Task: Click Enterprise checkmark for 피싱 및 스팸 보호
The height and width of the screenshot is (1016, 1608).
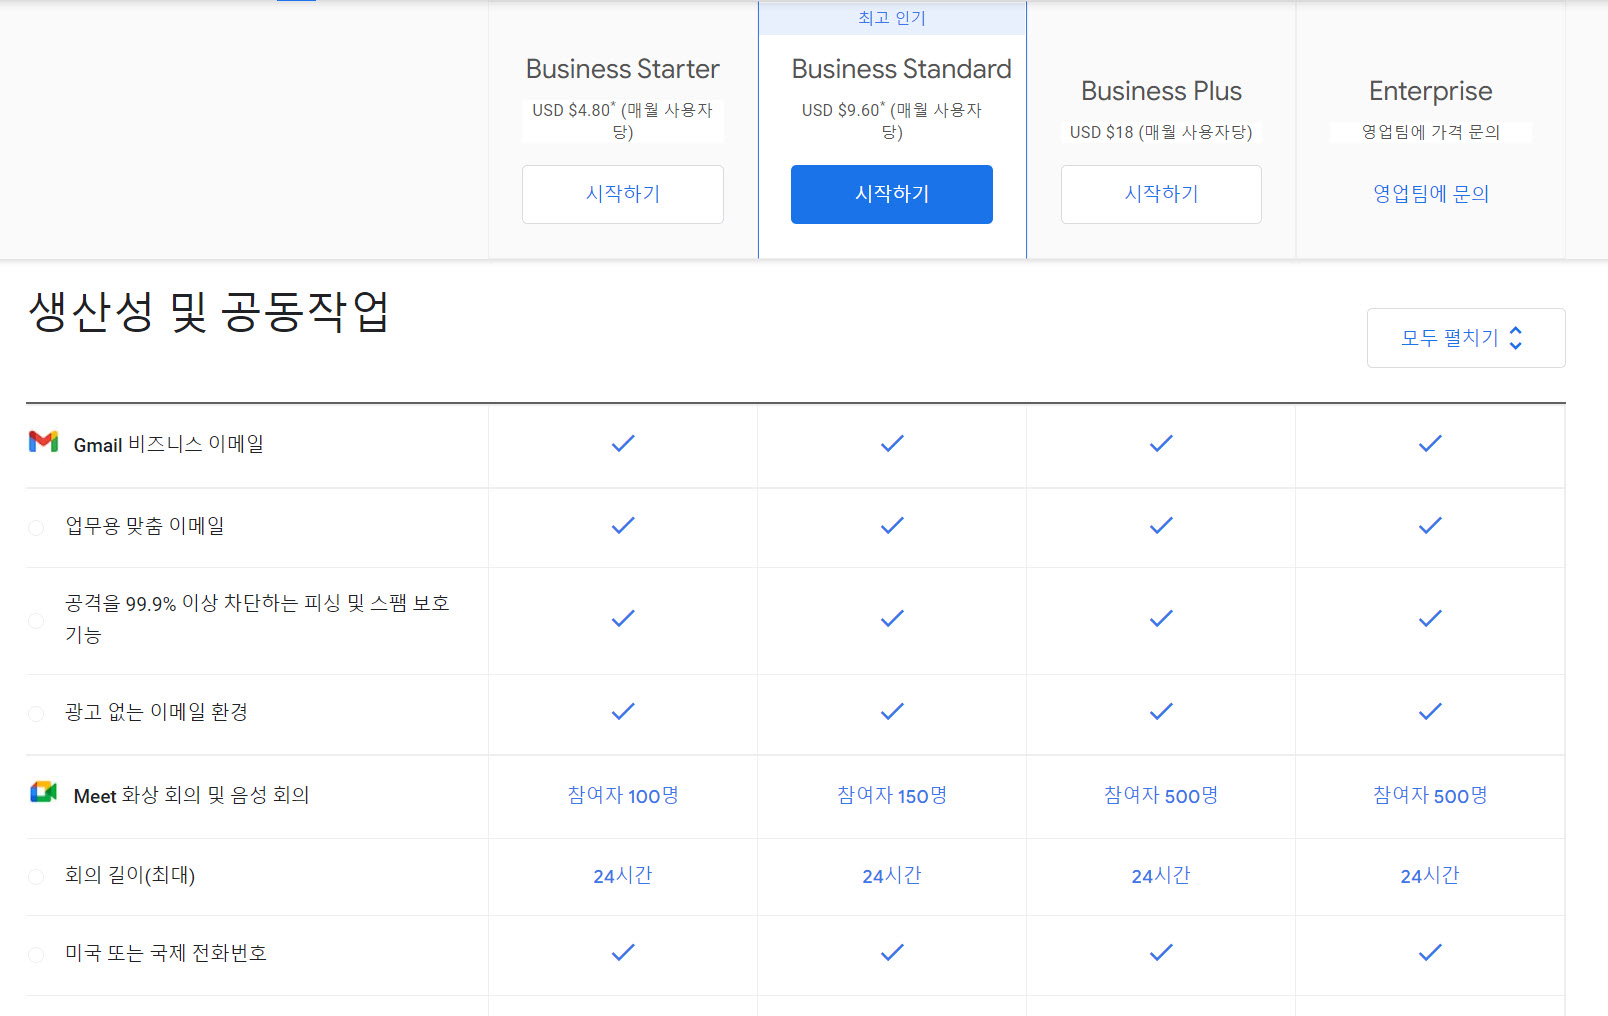Action: coord(1430,618)
